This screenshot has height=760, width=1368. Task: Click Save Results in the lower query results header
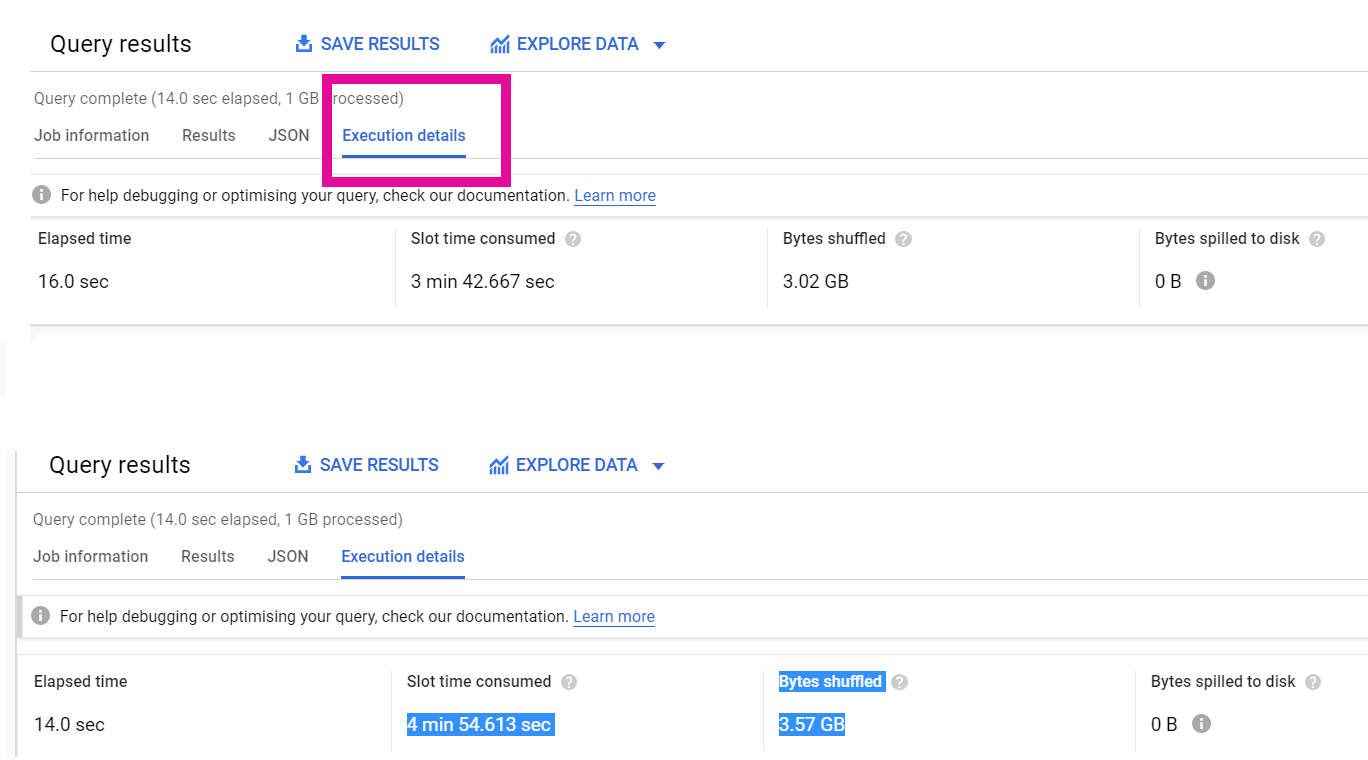[367, 465]
